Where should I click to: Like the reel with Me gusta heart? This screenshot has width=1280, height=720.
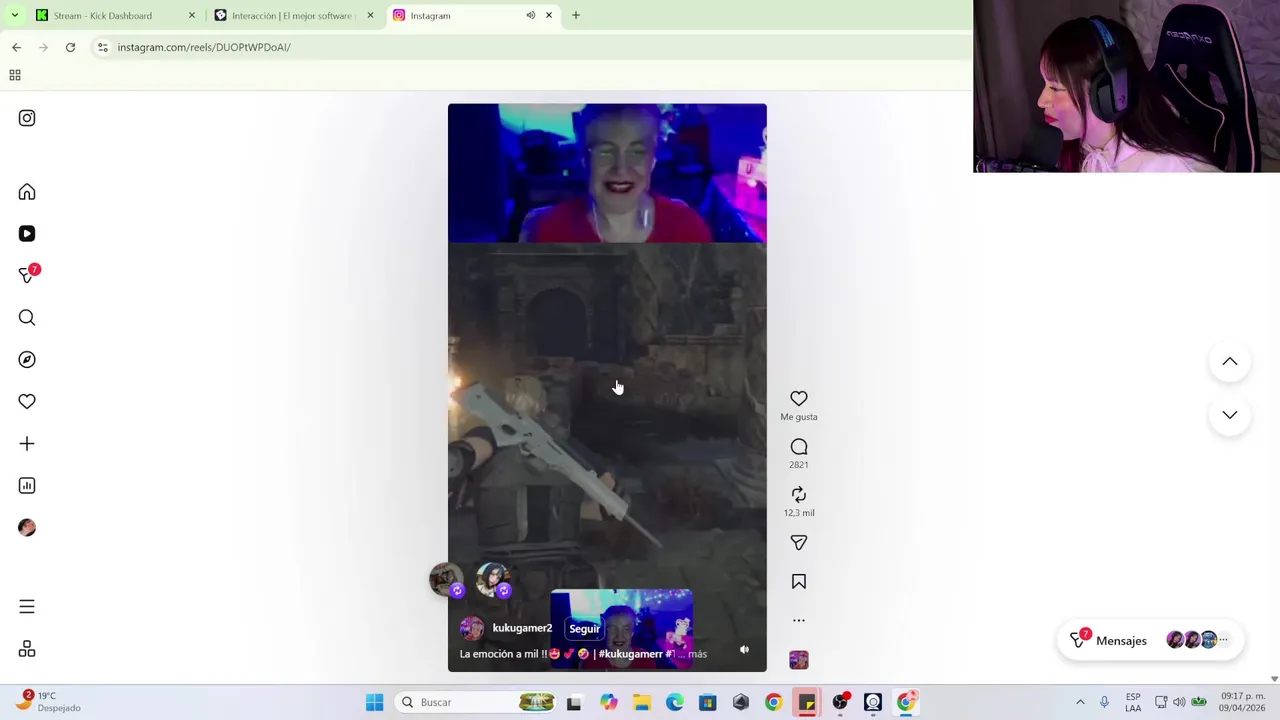tap(799, 398)
